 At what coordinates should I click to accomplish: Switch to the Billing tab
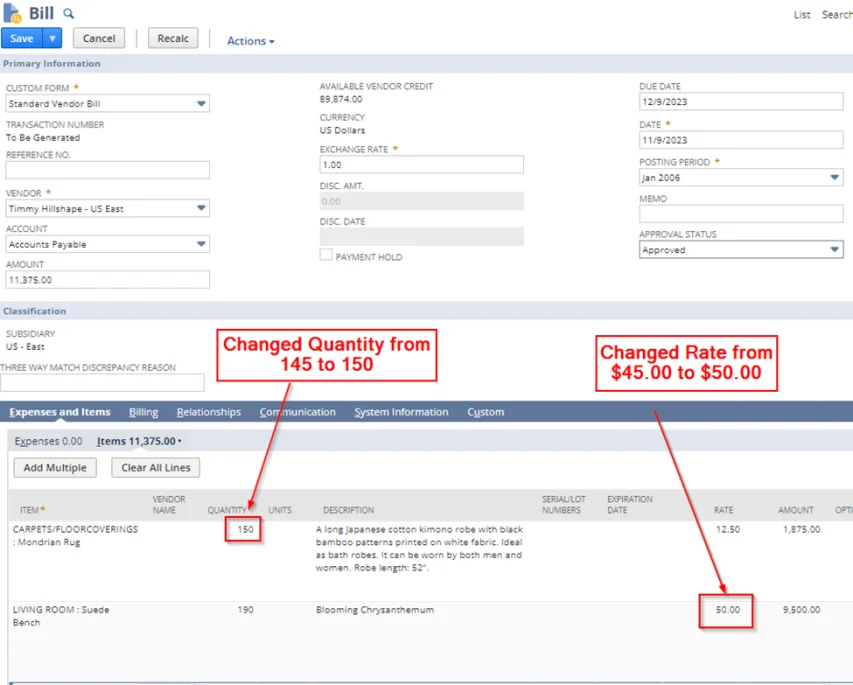click(x=143, y=412)
